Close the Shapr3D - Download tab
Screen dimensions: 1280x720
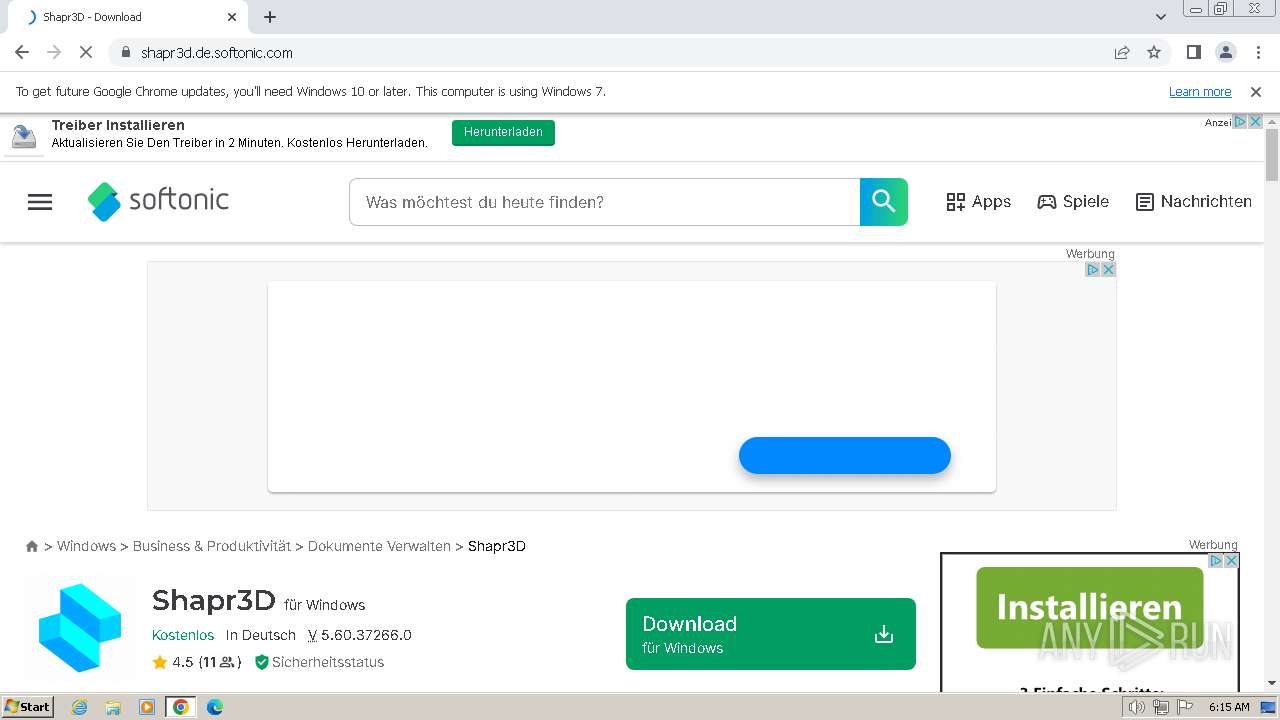(x=232, y=17)
